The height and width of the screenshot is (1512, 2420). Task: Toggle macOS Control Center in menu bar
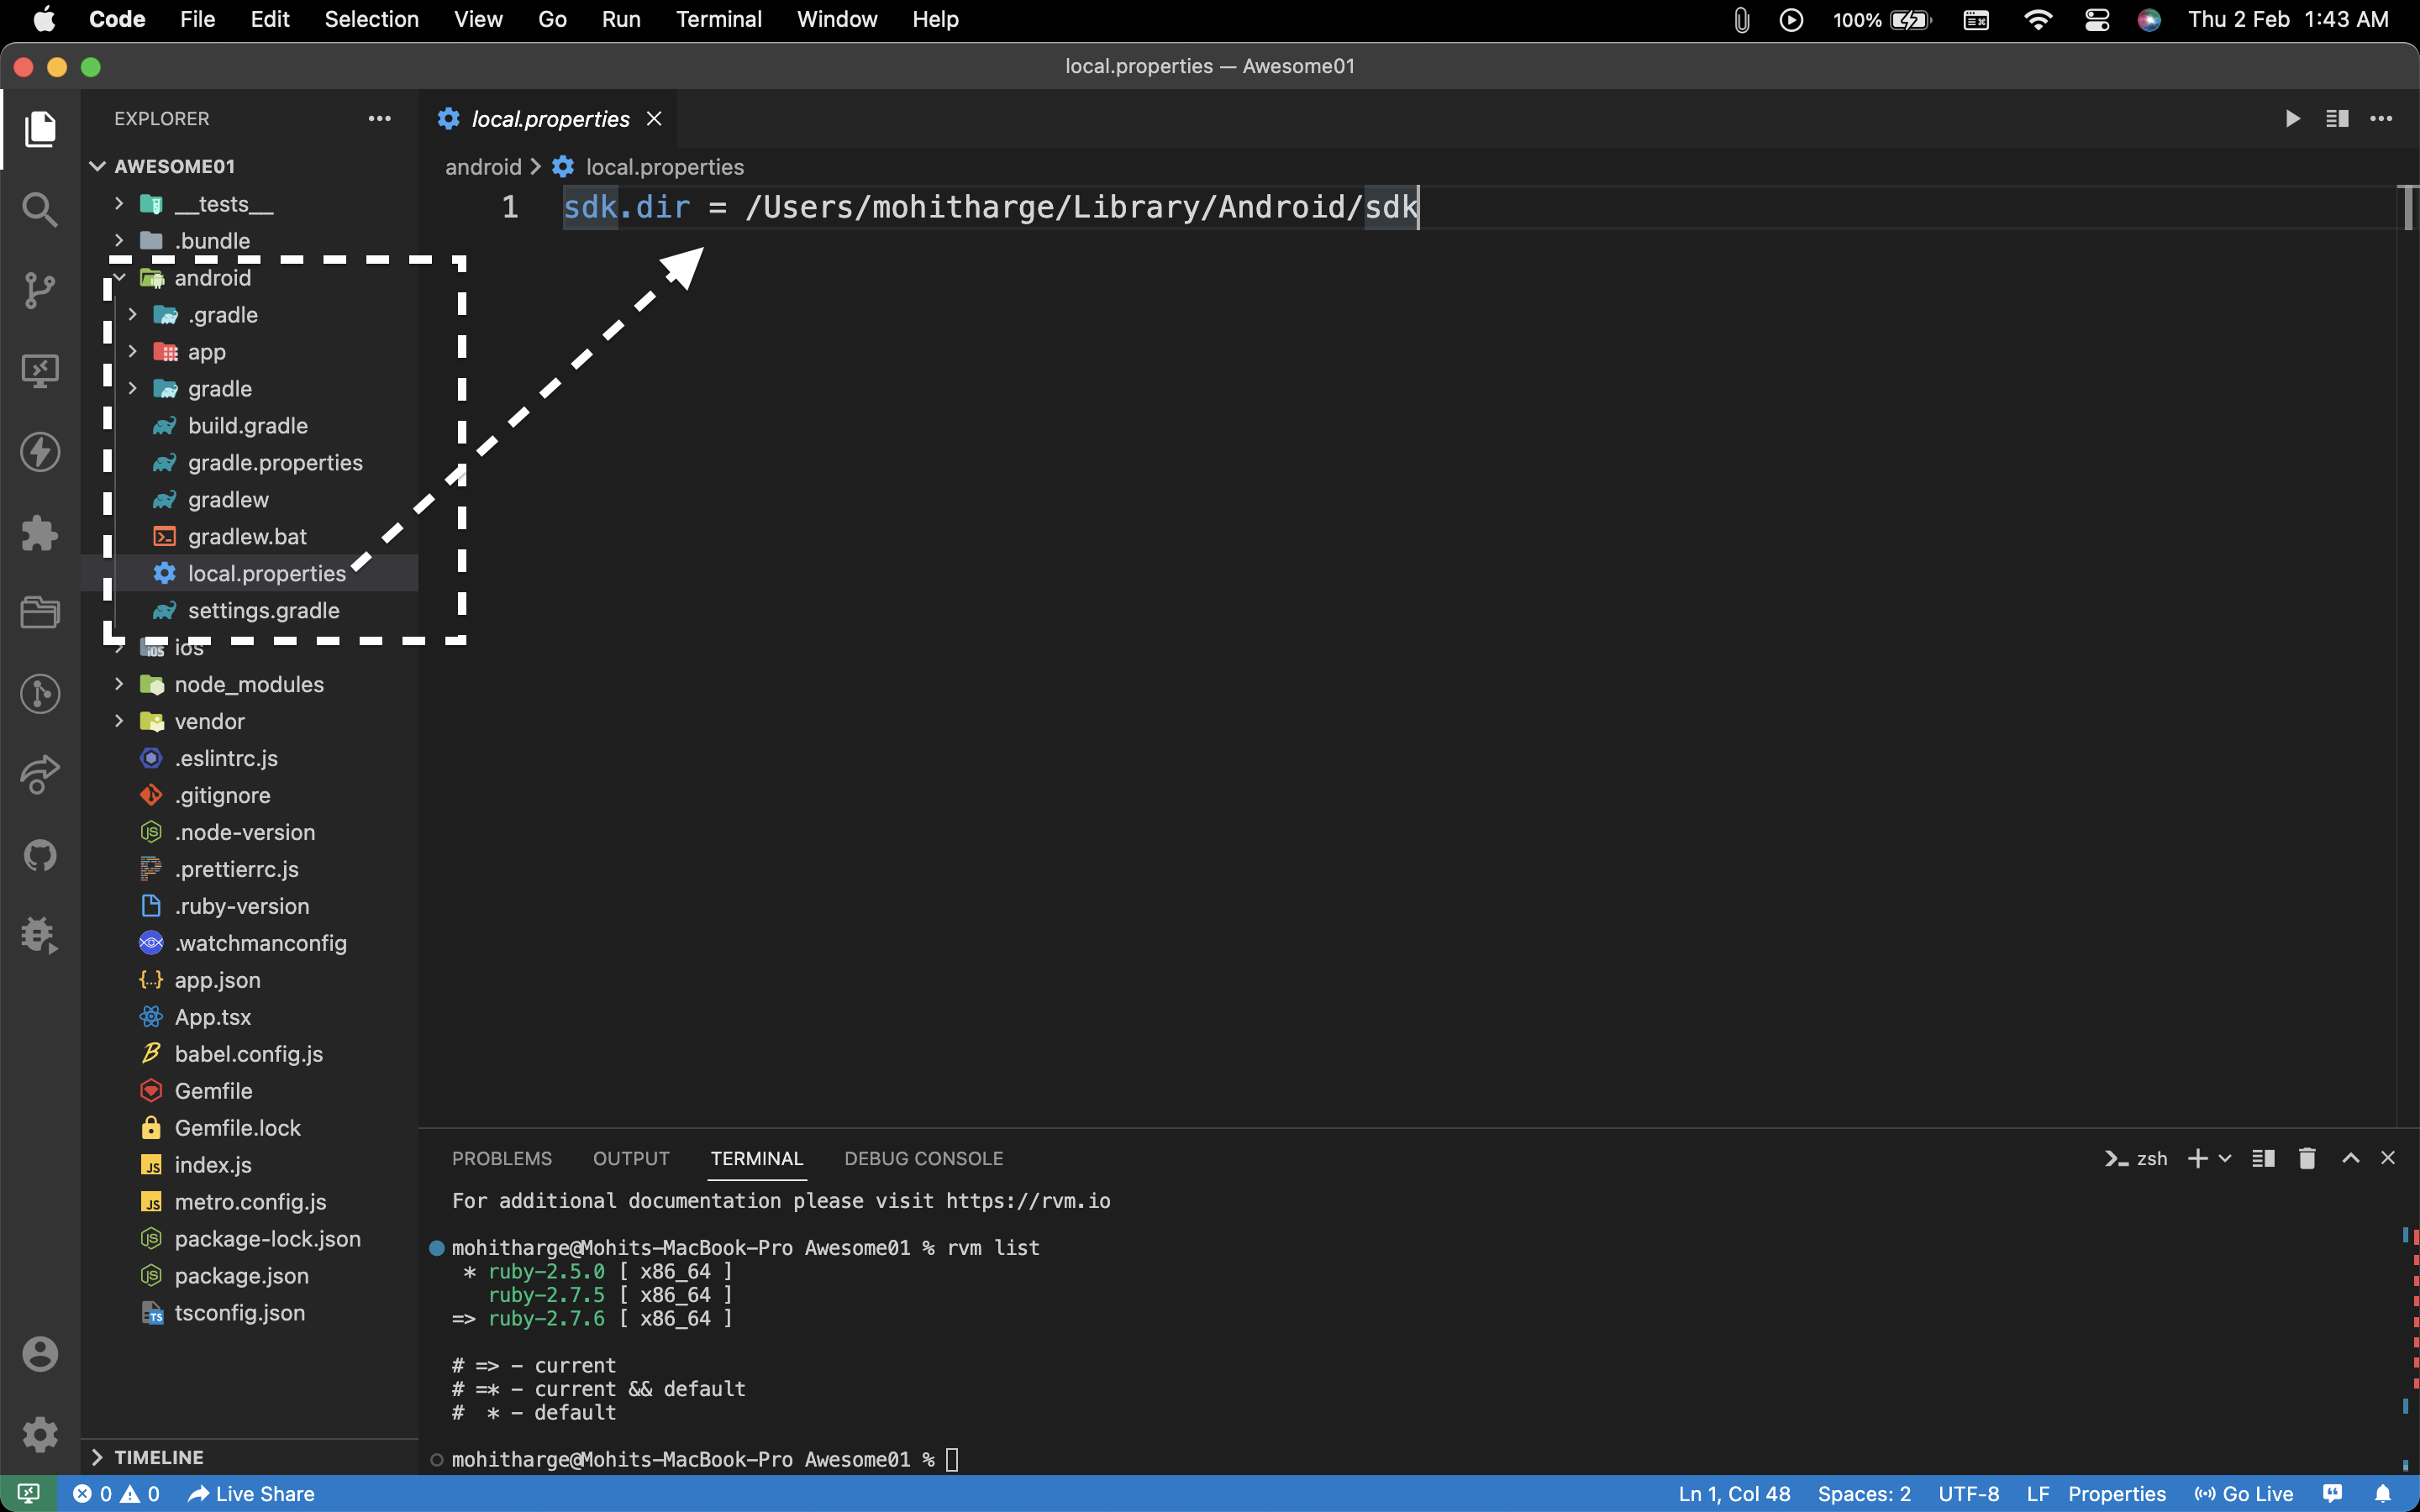click(x=2097, y=19)
